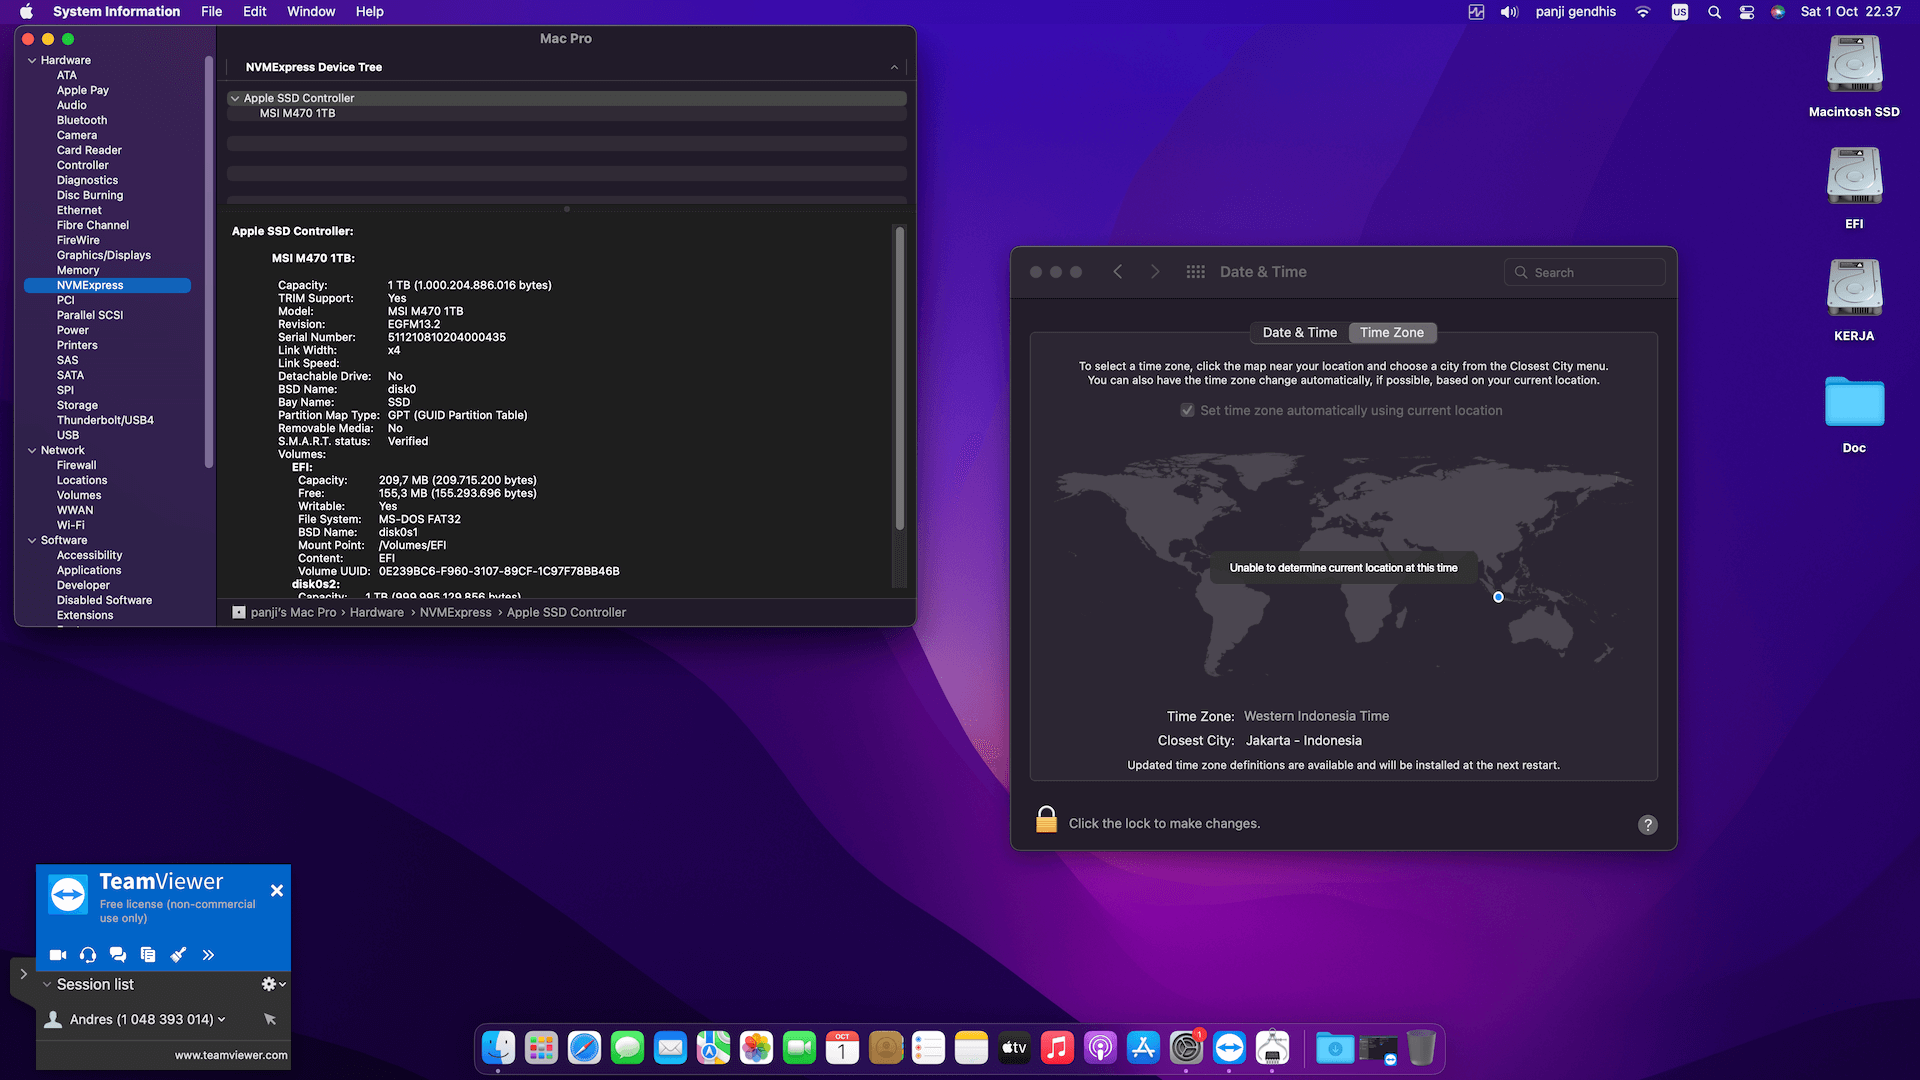Viewport: 1920px width, 1080px height.
Task: Collapse the Session list section
Action: point(47,985)
